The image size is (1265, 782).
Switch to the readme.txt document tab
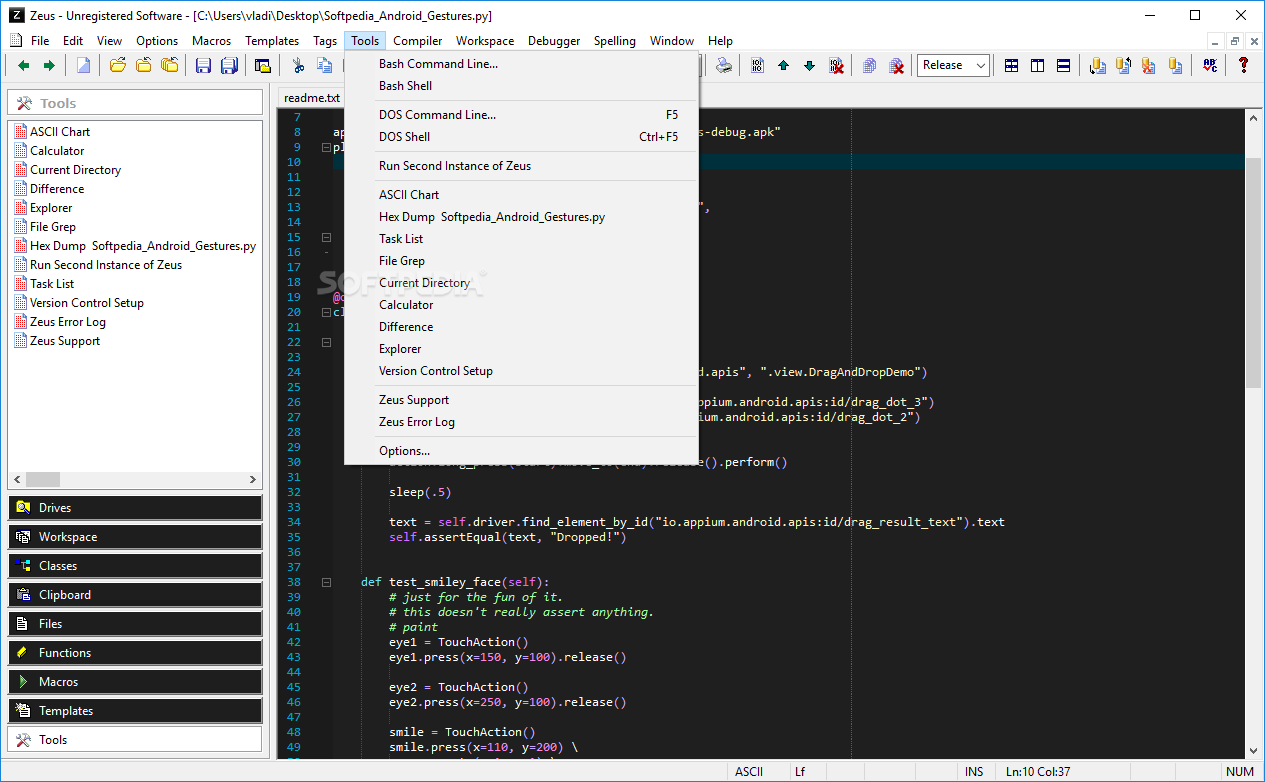point(311,98)
